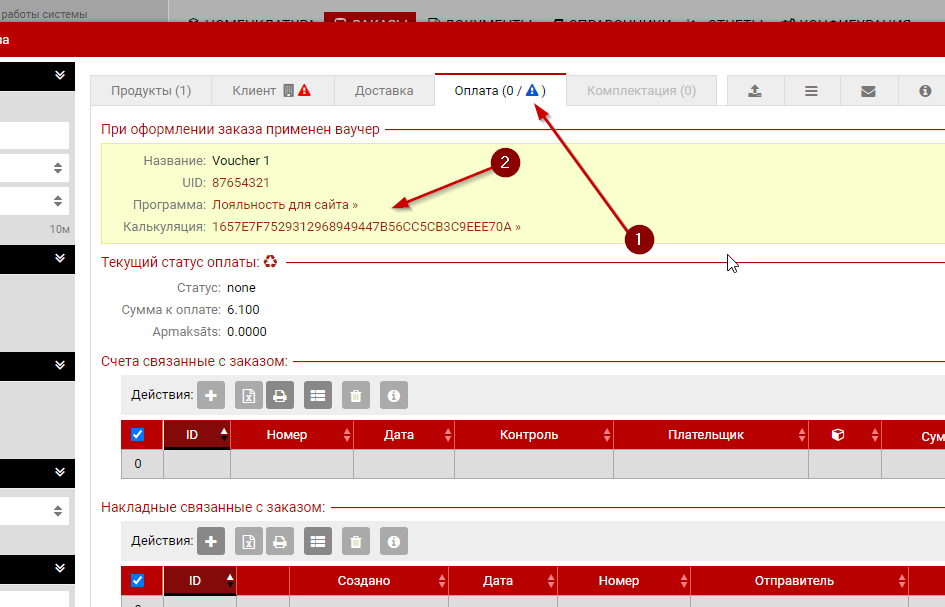Collapse the top left sidebar section chevron
Viewport: 945px width, 607px height.
pyautogui.click(x=60, y=75)
